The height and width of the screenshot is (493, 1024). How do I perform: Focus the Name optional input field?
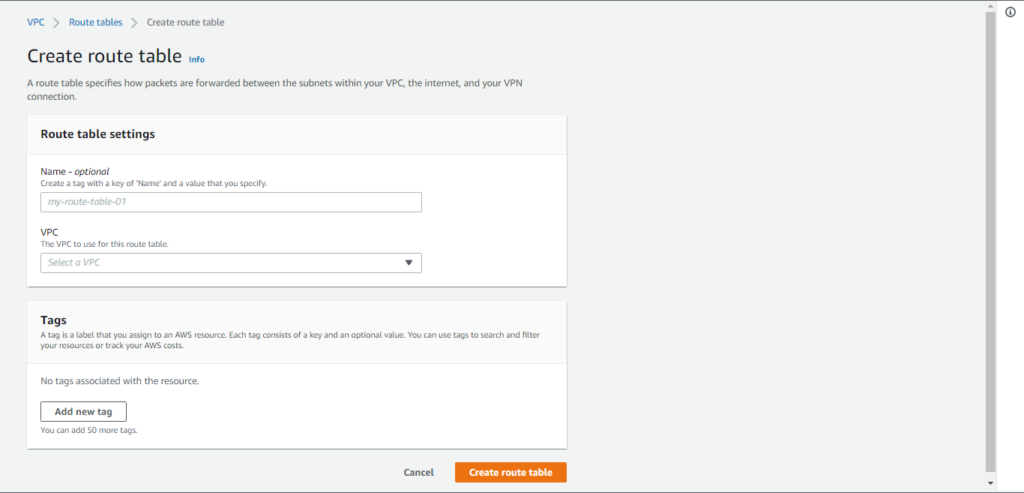tap(231, 202)
